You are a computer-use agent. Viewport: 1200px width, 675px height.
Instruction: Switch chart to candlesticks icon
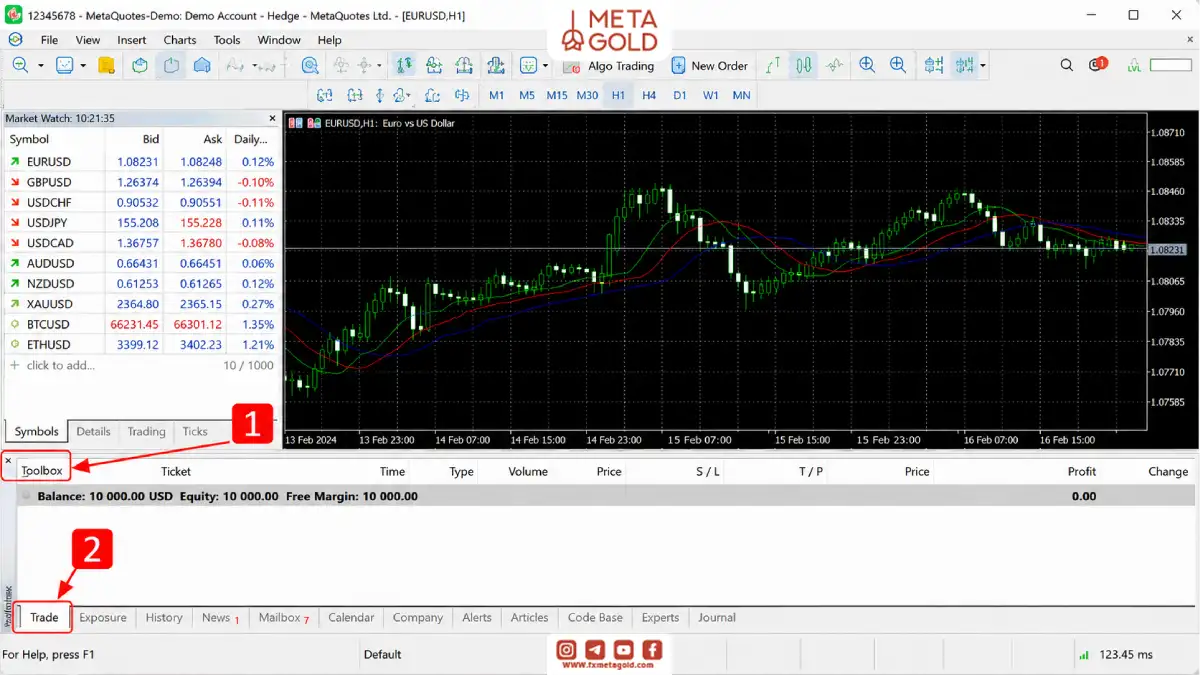coord(804,65)
